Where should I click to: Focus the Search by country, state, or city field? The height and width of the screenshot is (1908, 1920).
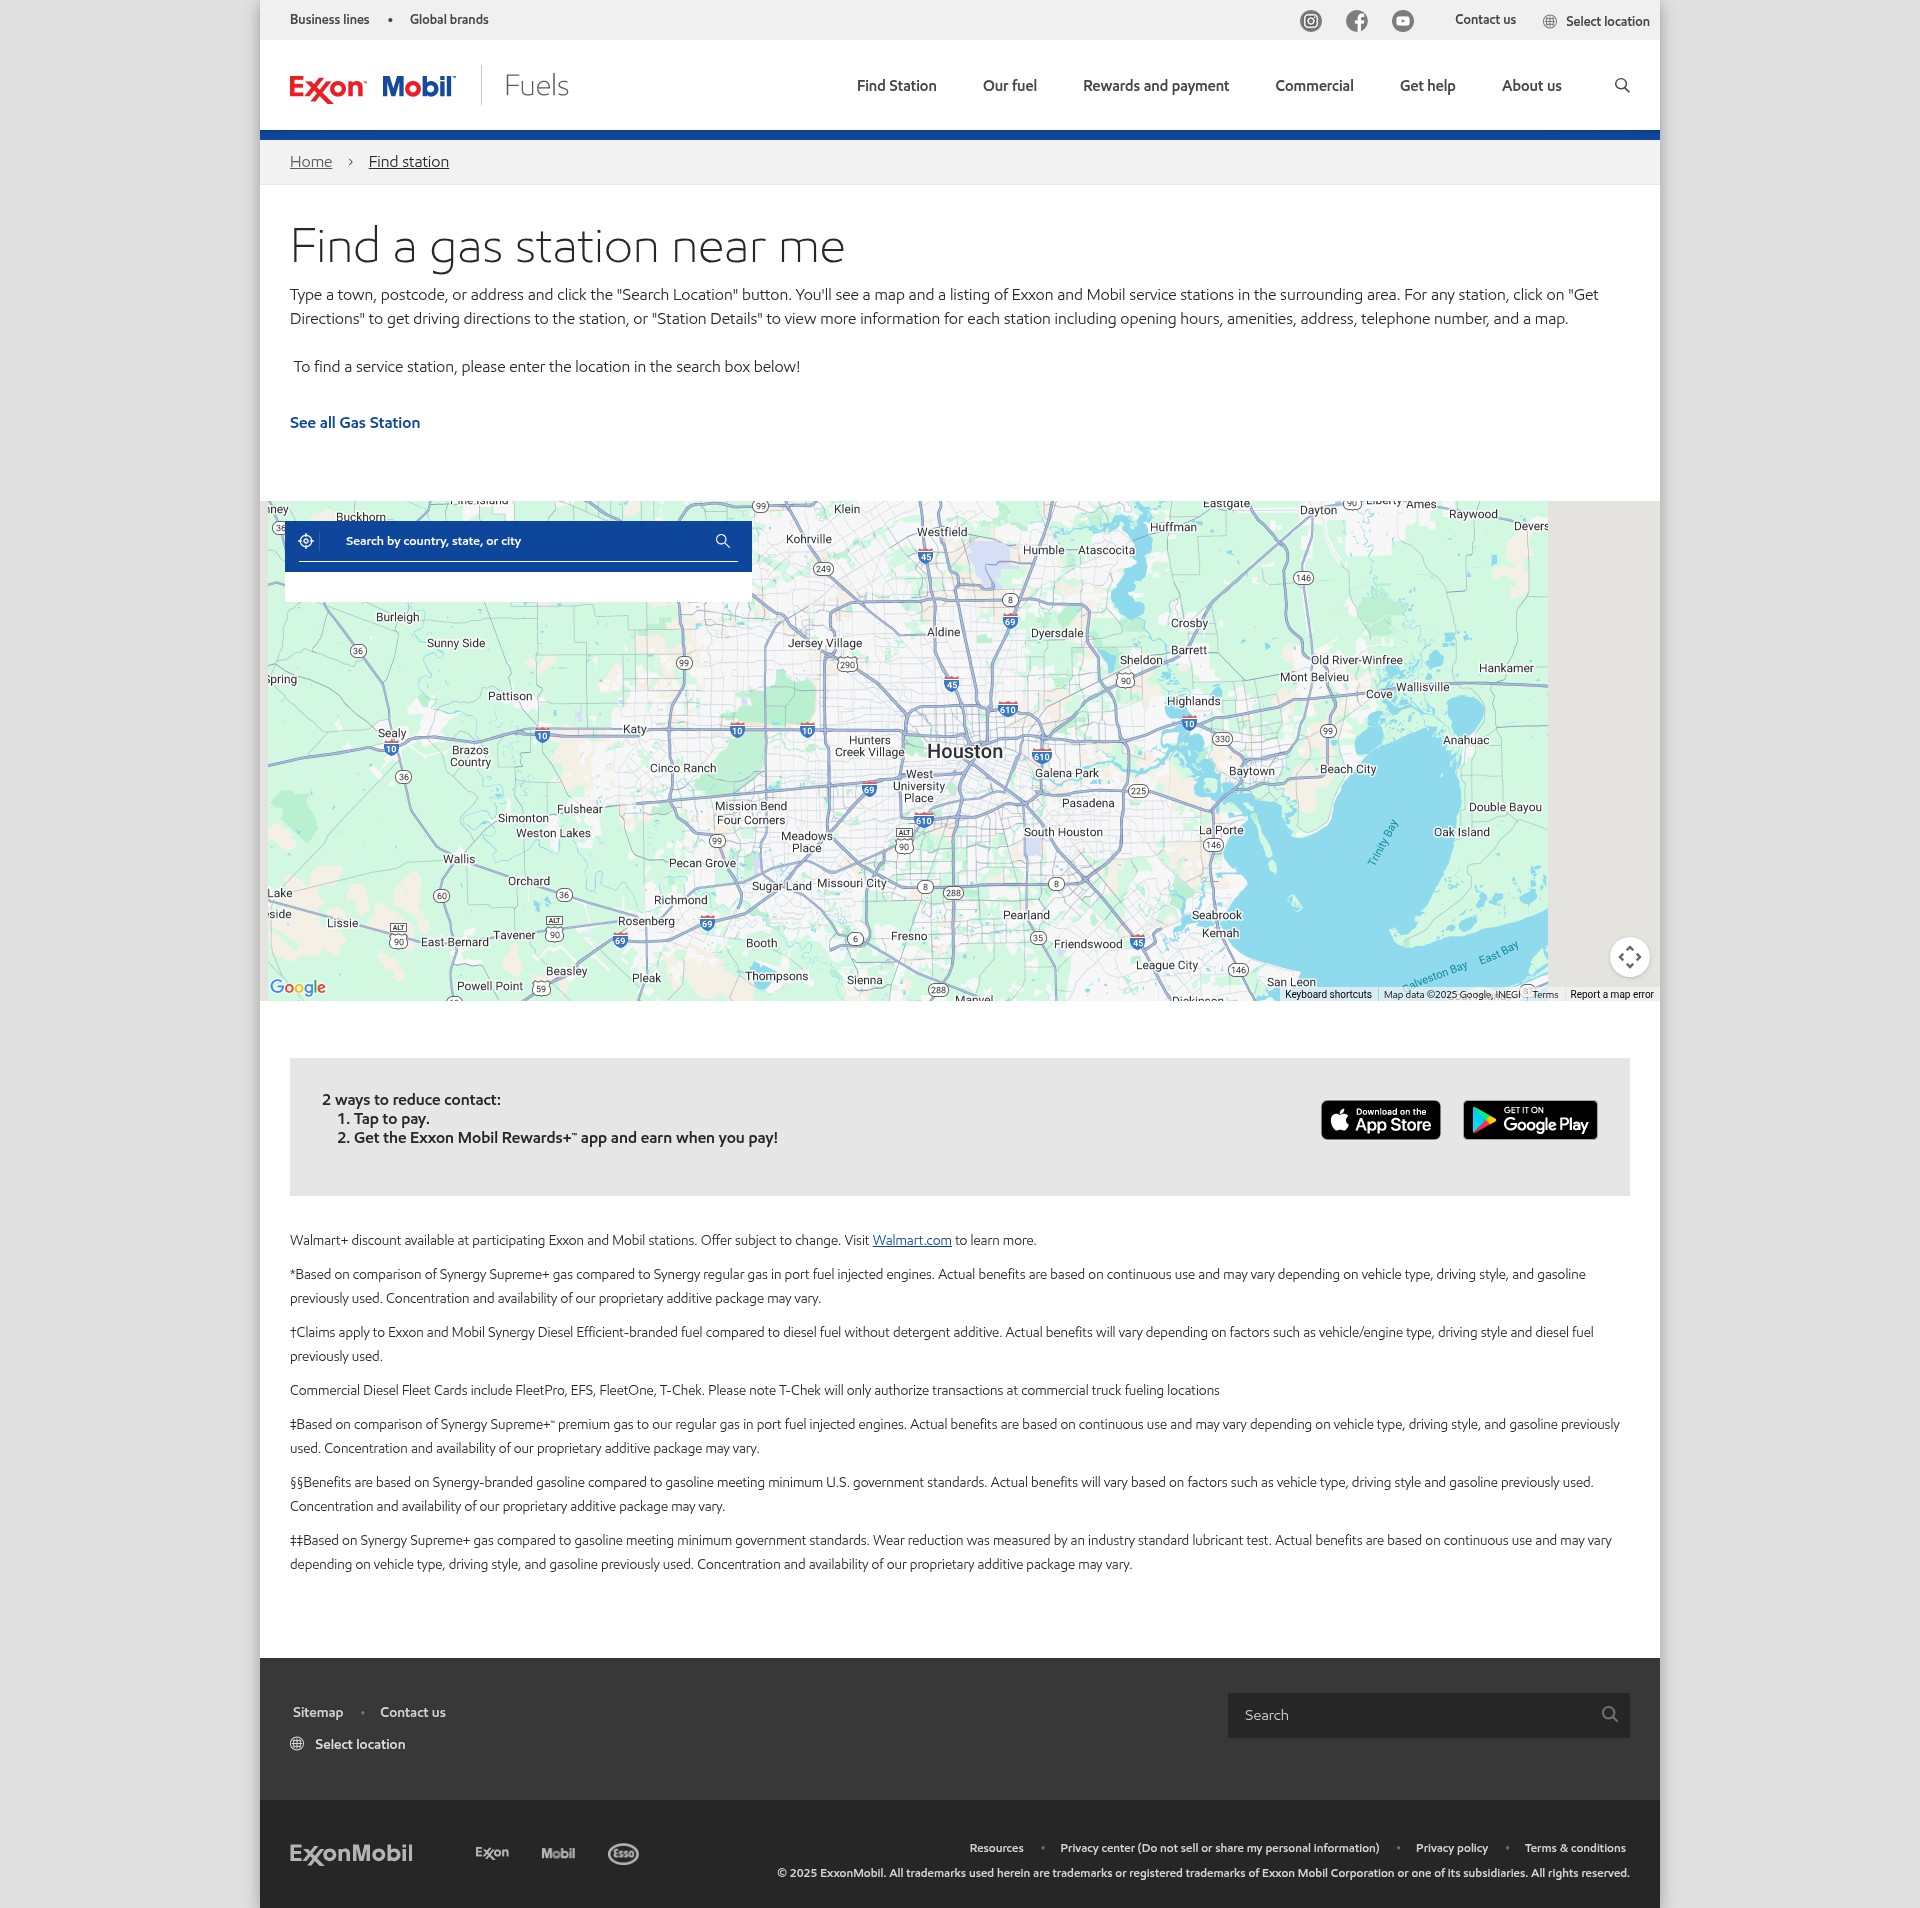518,541
